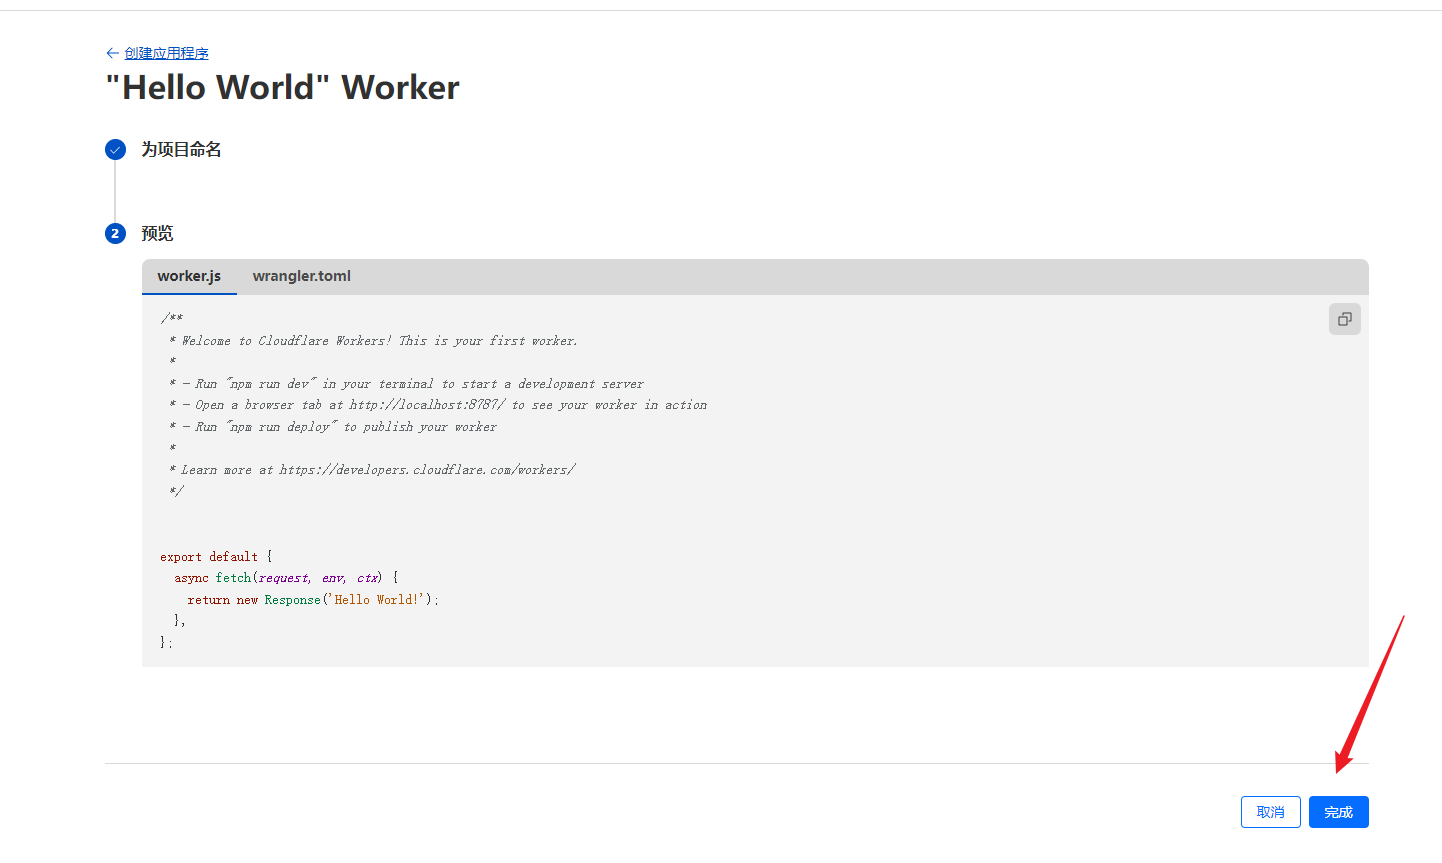The image size is (1442, 863).
Task: Click the 'Welcome to Cloudflare Workers!' comment line
Action: click(x=373, y=341)
